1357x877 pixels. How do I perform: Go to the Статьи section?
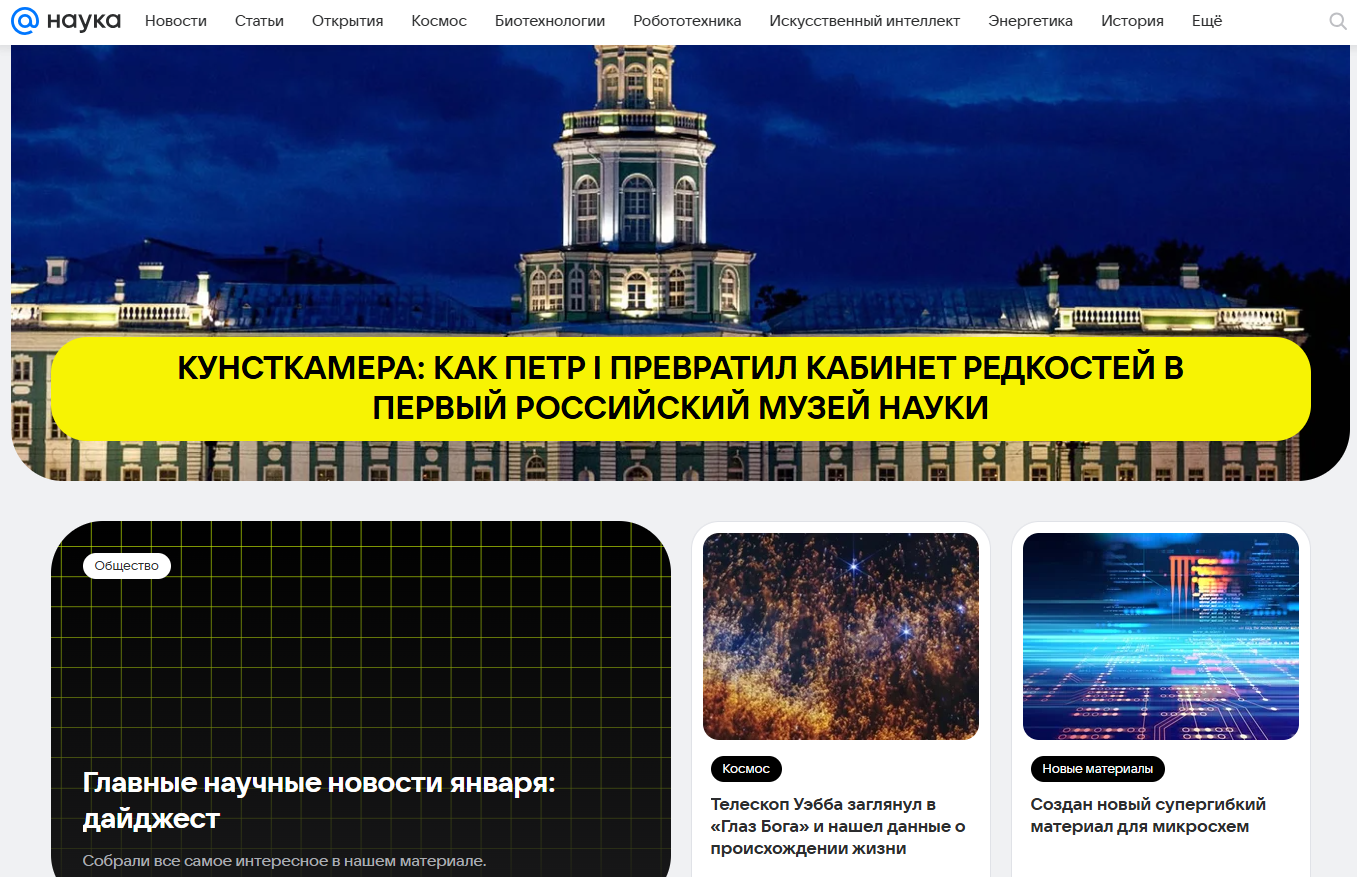pyautogui.click(x=259, y=21)
